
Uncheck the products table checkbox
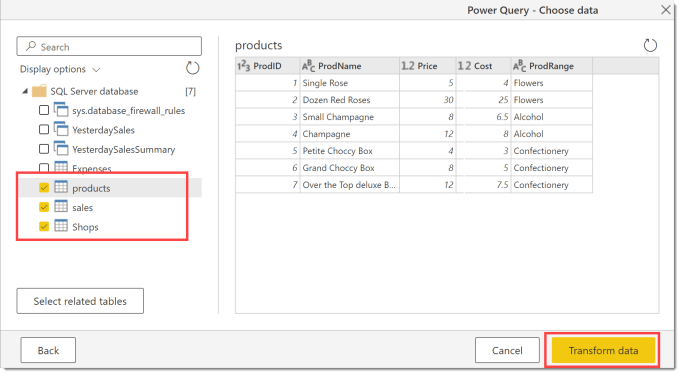(x=44, y=187)
